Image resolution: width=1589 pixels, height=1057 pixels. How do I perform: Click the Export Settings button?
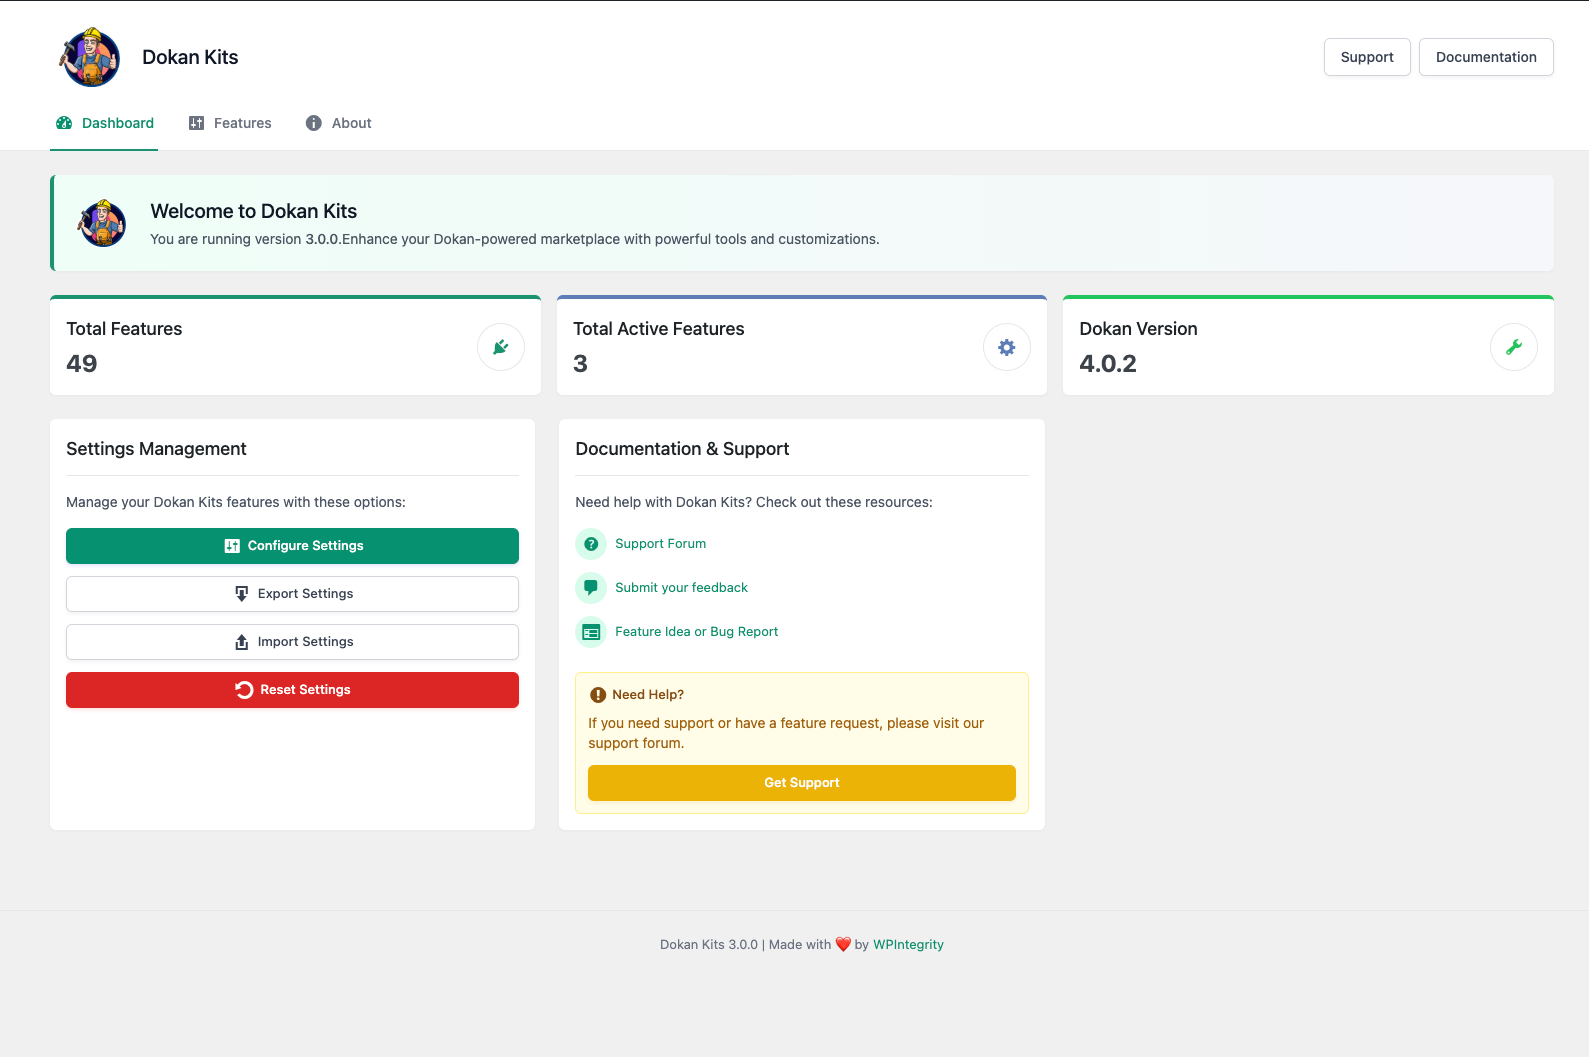pos(292,594)
